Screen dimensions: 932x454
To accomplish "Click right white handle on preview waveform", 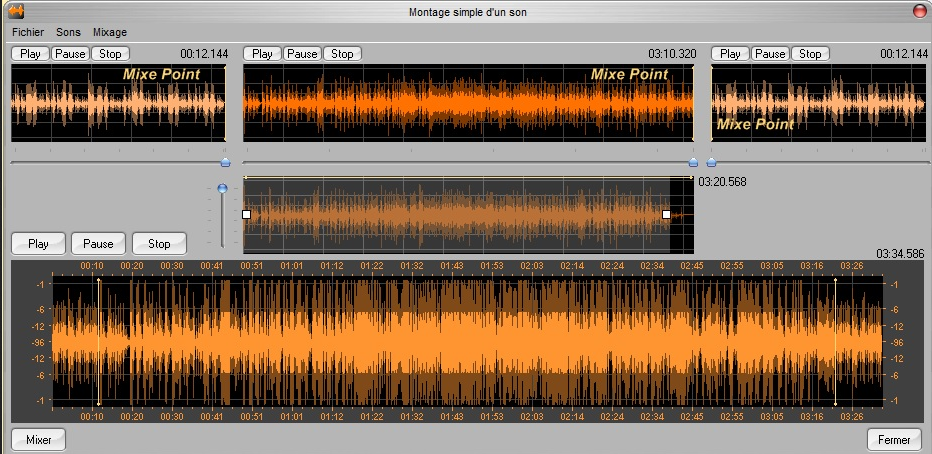I will pyautogui.click(x=666, y=215).
